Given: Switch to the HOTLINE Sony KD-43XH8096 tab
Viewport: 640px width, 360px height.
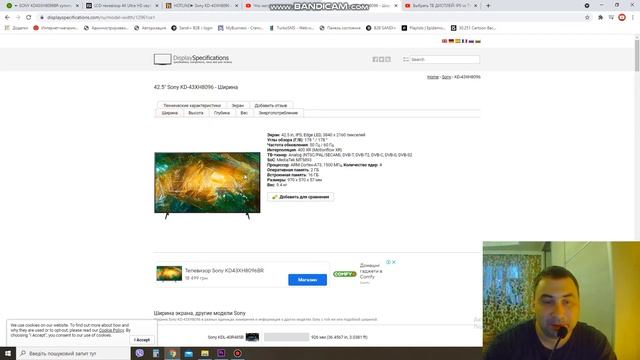Looking at the screenshot, I should coord(202,6).
